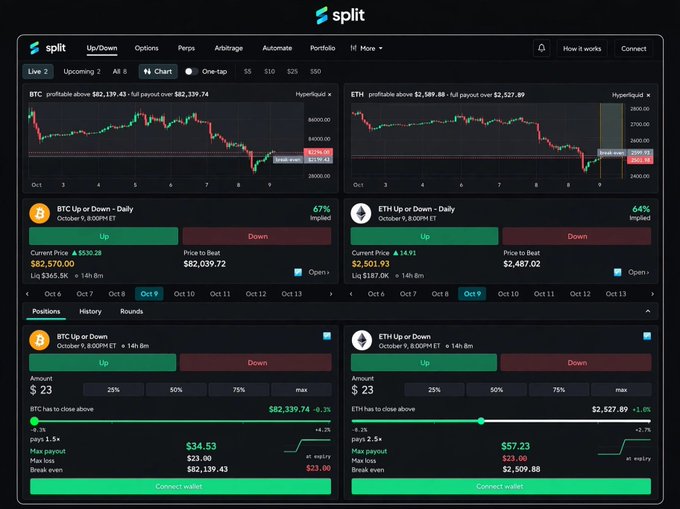Click Up in ETH Positions panel
Image resolution: width=680 pixels, height=509 pixels.
(424, 362)
